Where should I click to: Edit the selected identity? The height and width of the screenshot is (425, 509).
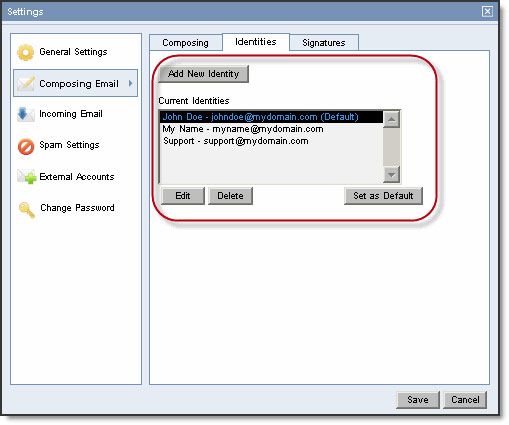pyautogui.click(x=183, y=196)
